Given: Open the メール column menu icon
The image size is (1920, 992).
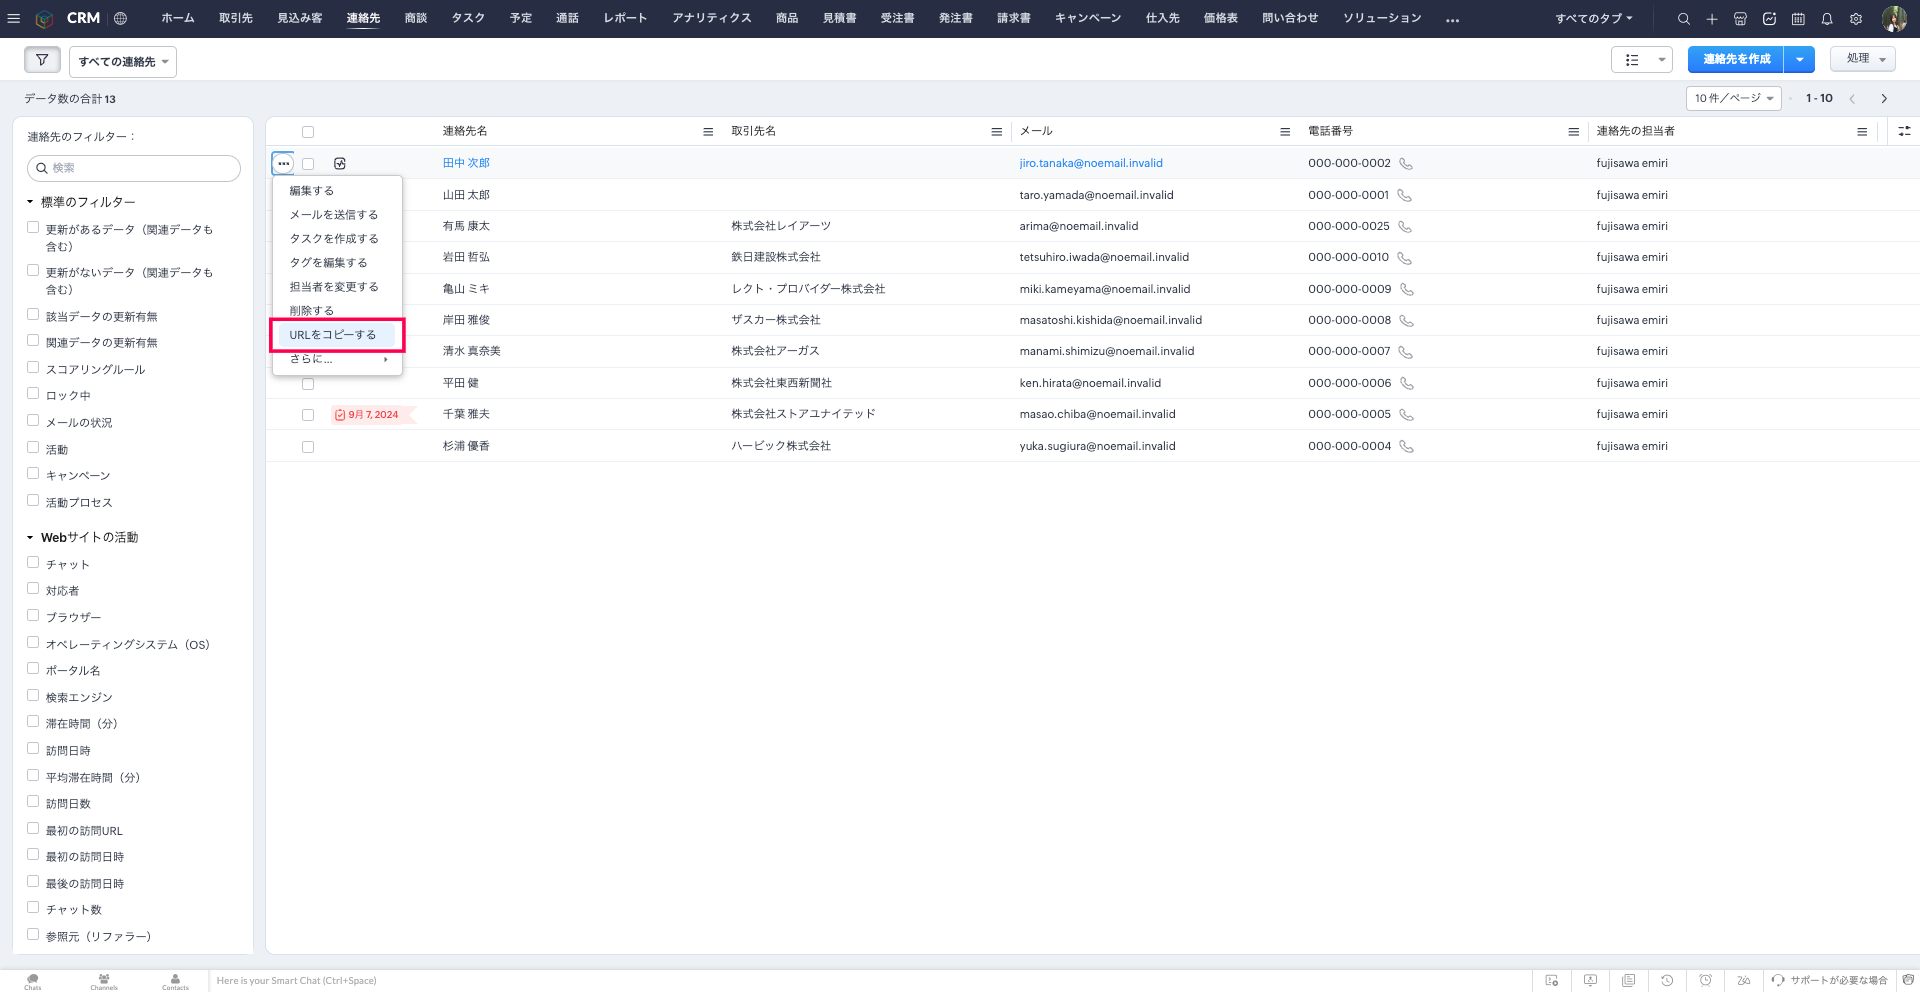Looking at the screenshot, I should [x=1285, y=131].
